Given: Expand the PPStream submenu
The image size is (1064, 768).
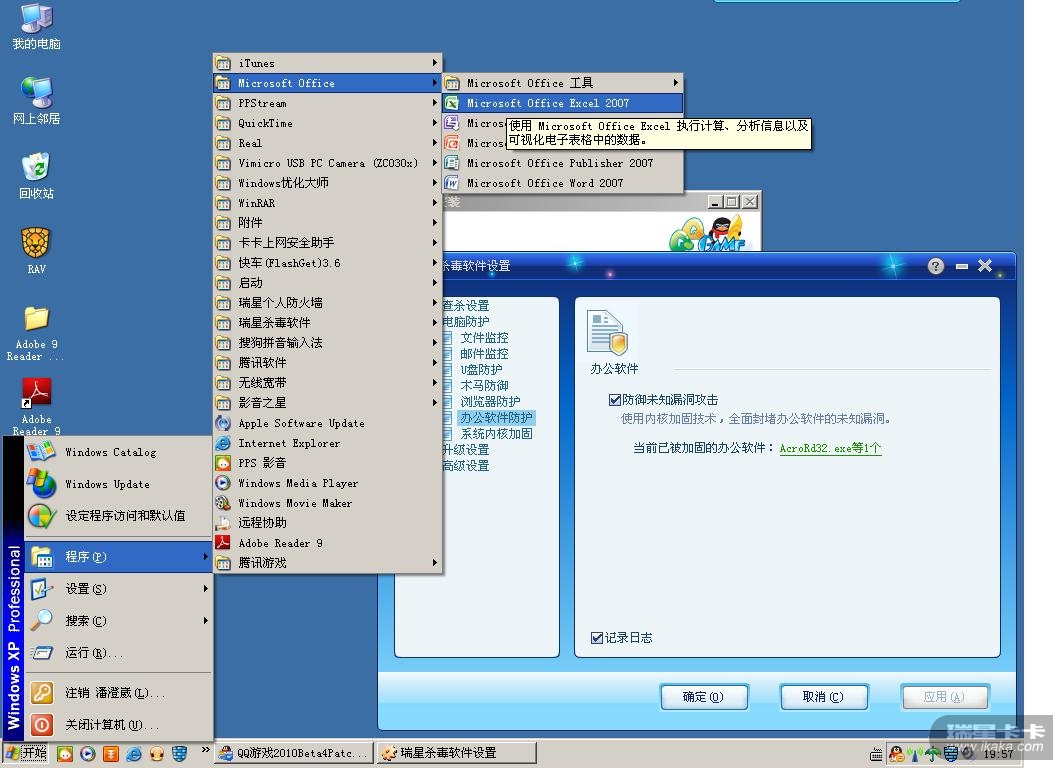Looking at the screenshot, I should 328,103.
